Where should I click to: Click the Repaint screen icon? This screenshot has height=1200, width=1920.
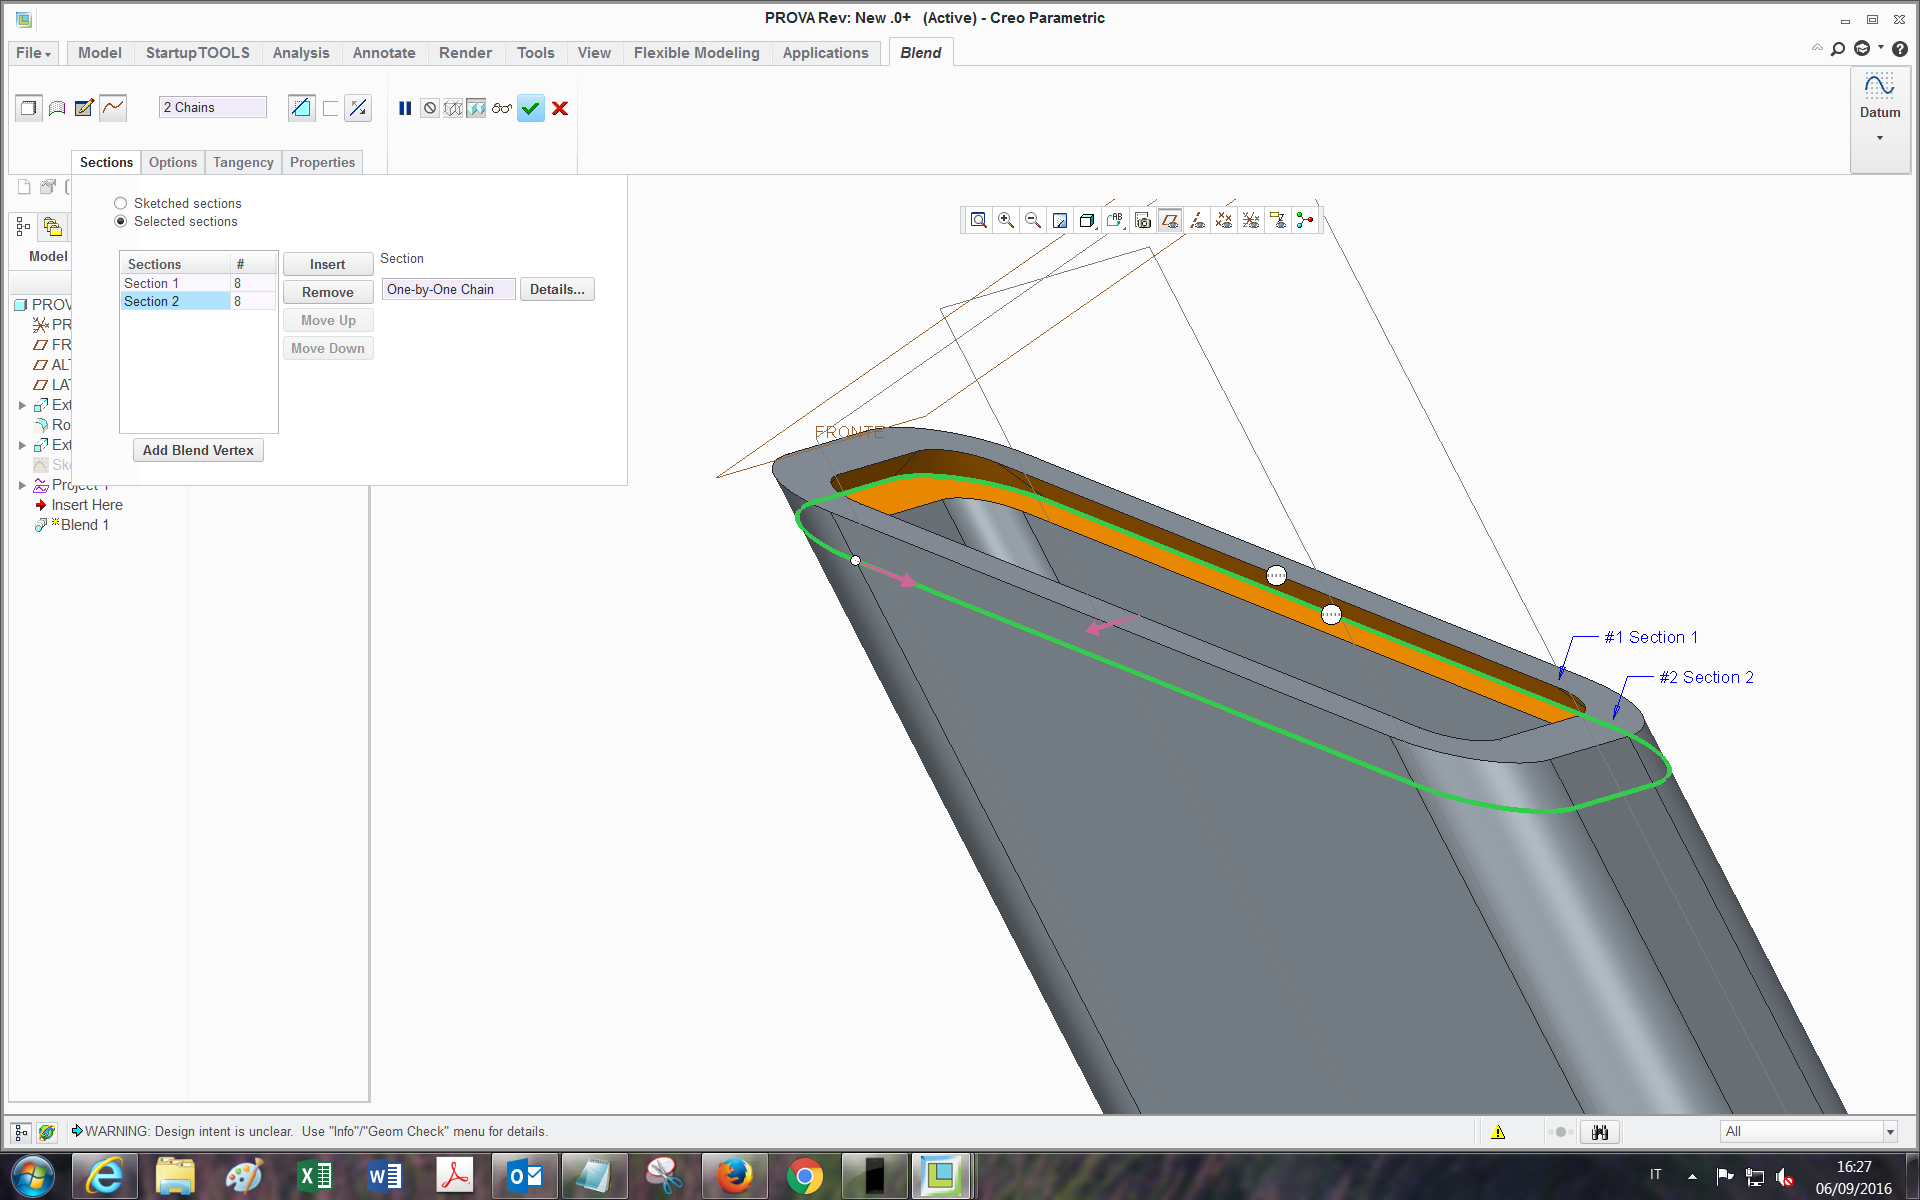(x=1060, y=220)
